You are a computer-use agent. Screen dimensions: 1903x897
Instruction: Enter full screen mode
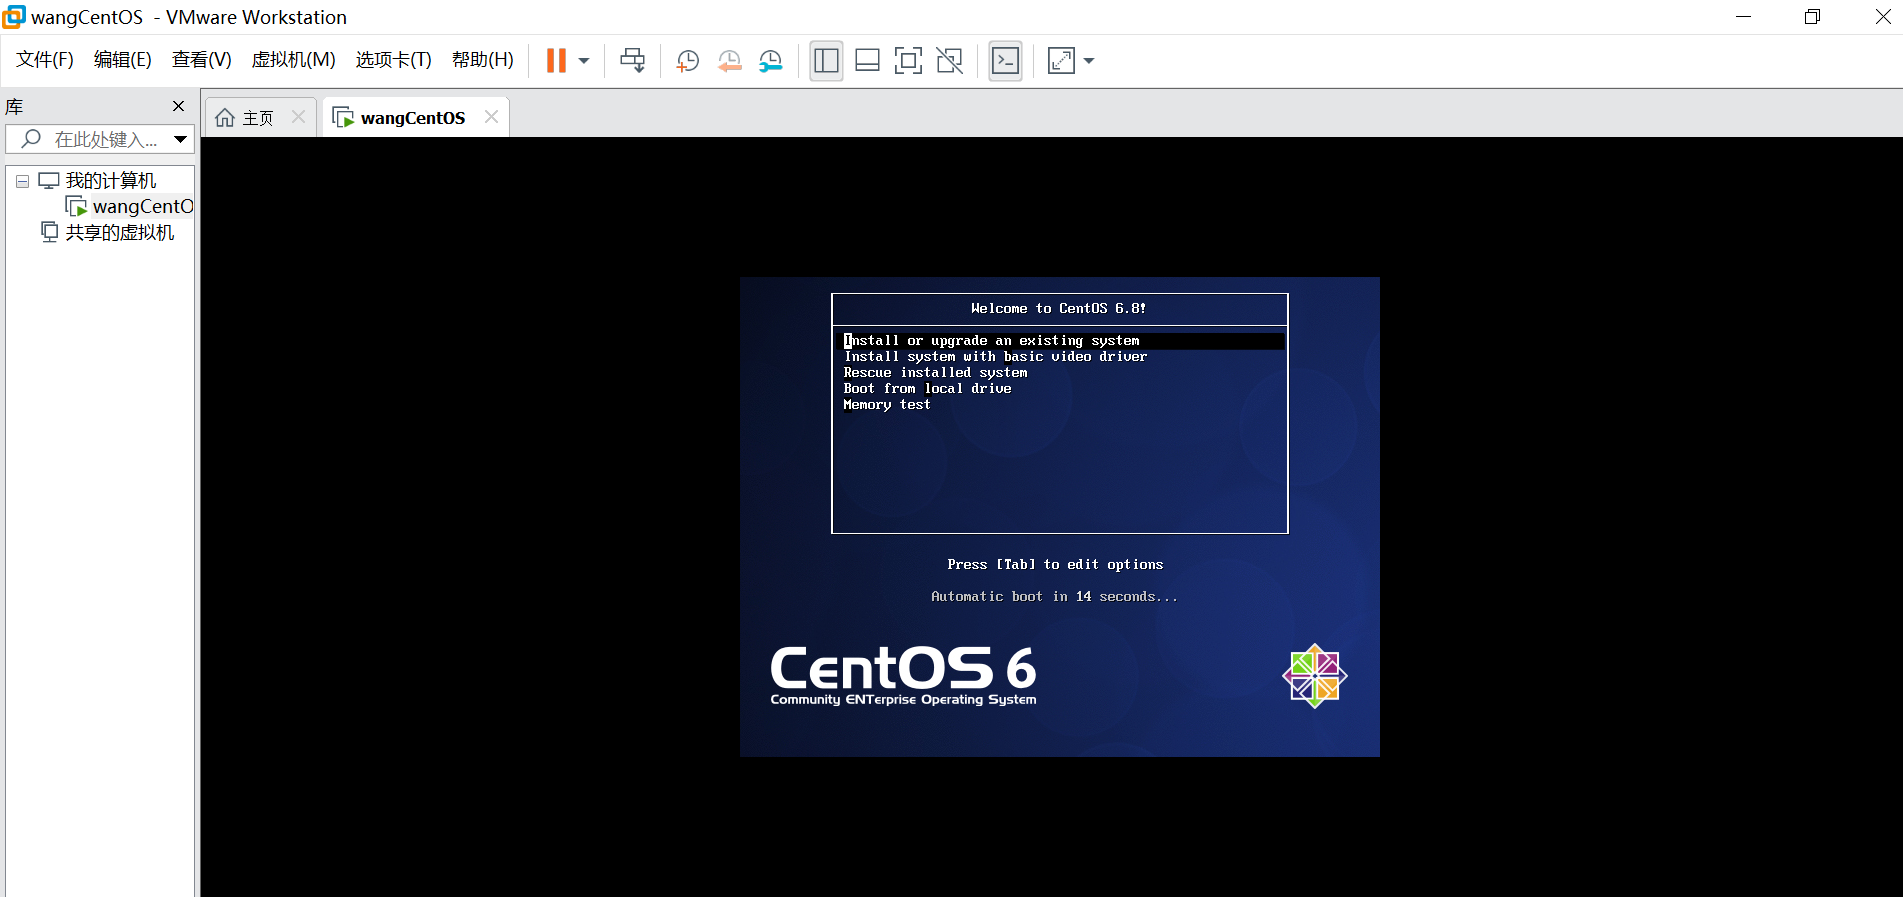pos(908,61)
